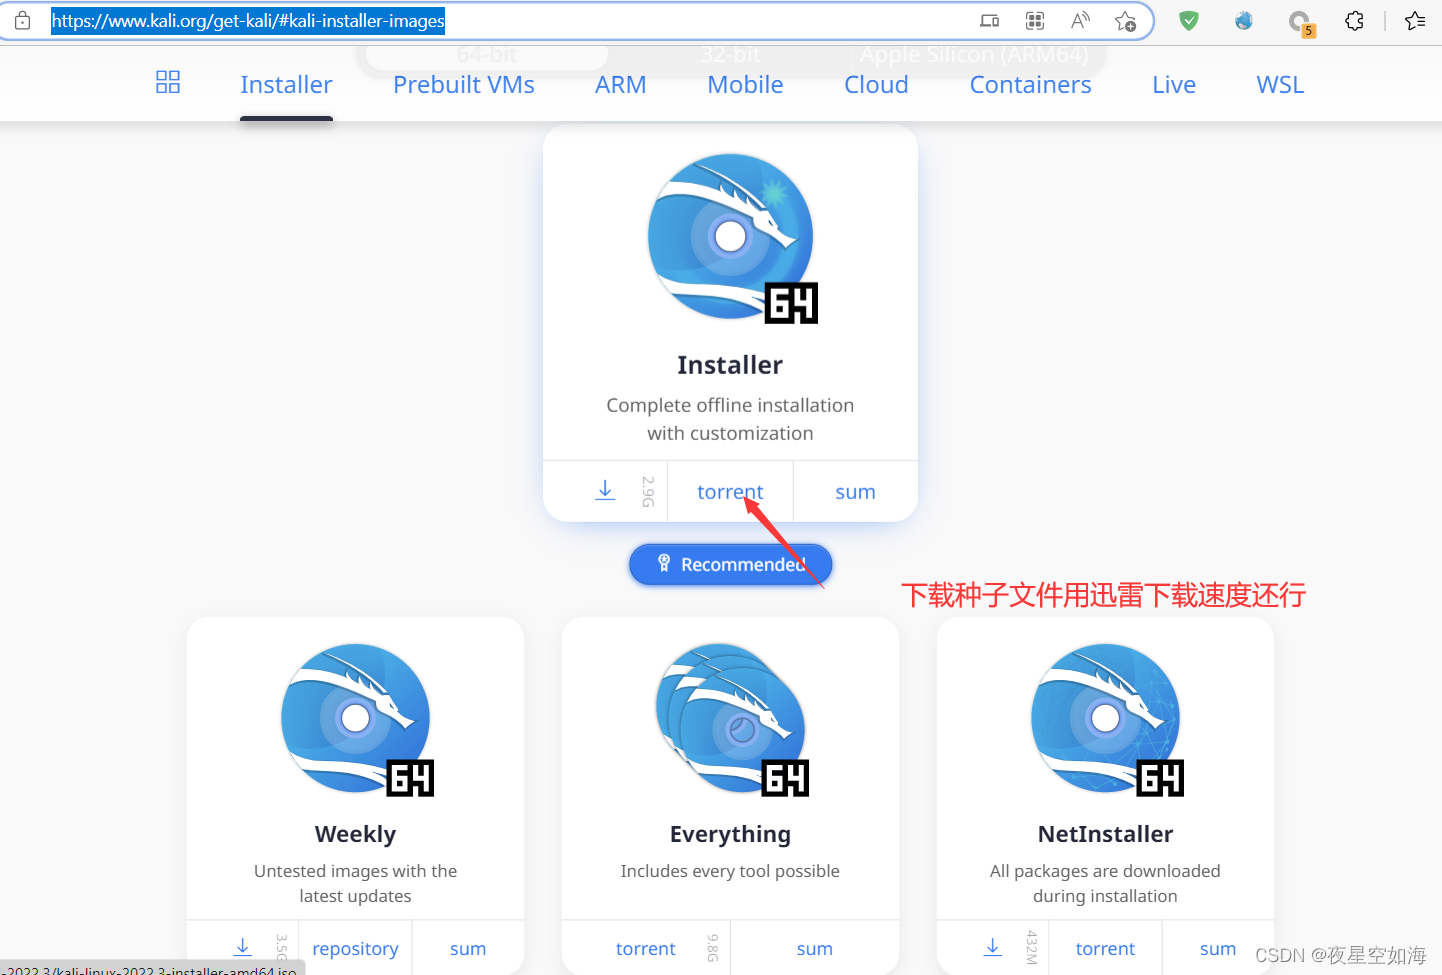
Task: Click the NetInstaller sum link
Action: (x=1218, y=949)
